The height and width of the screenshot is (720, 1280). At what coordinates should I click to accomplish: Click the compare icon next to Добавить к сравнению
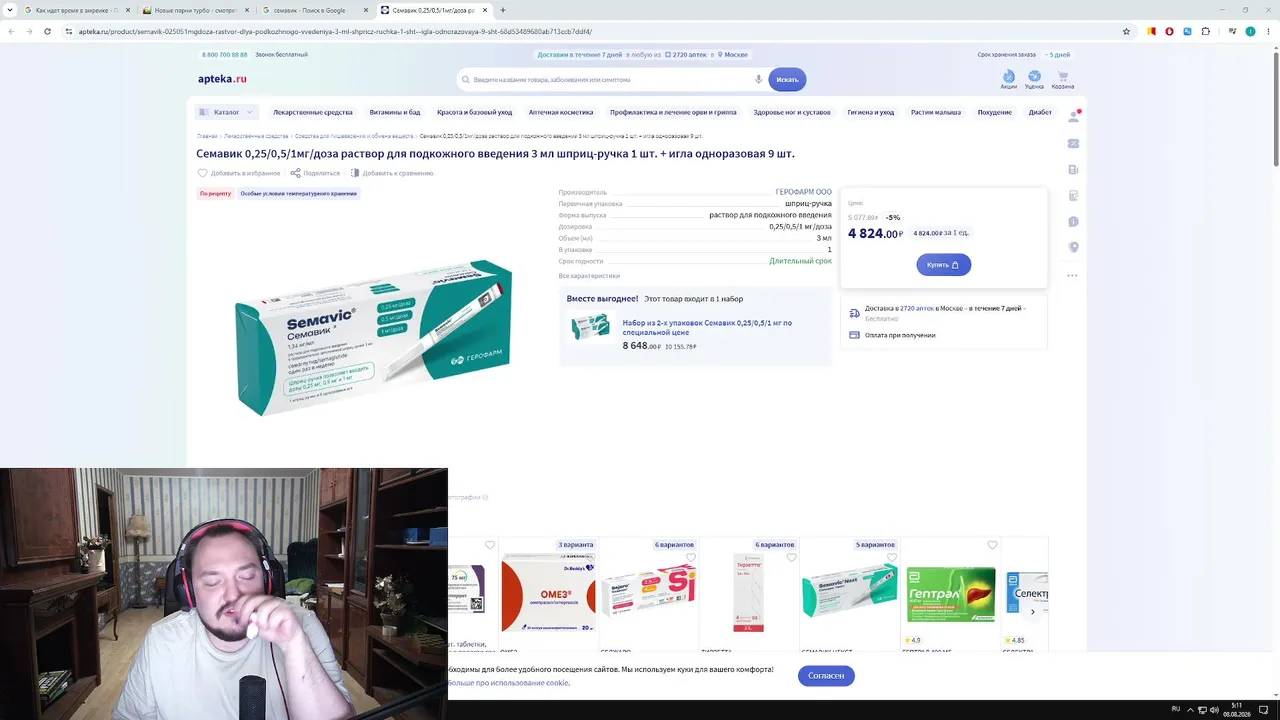(355, 173)
